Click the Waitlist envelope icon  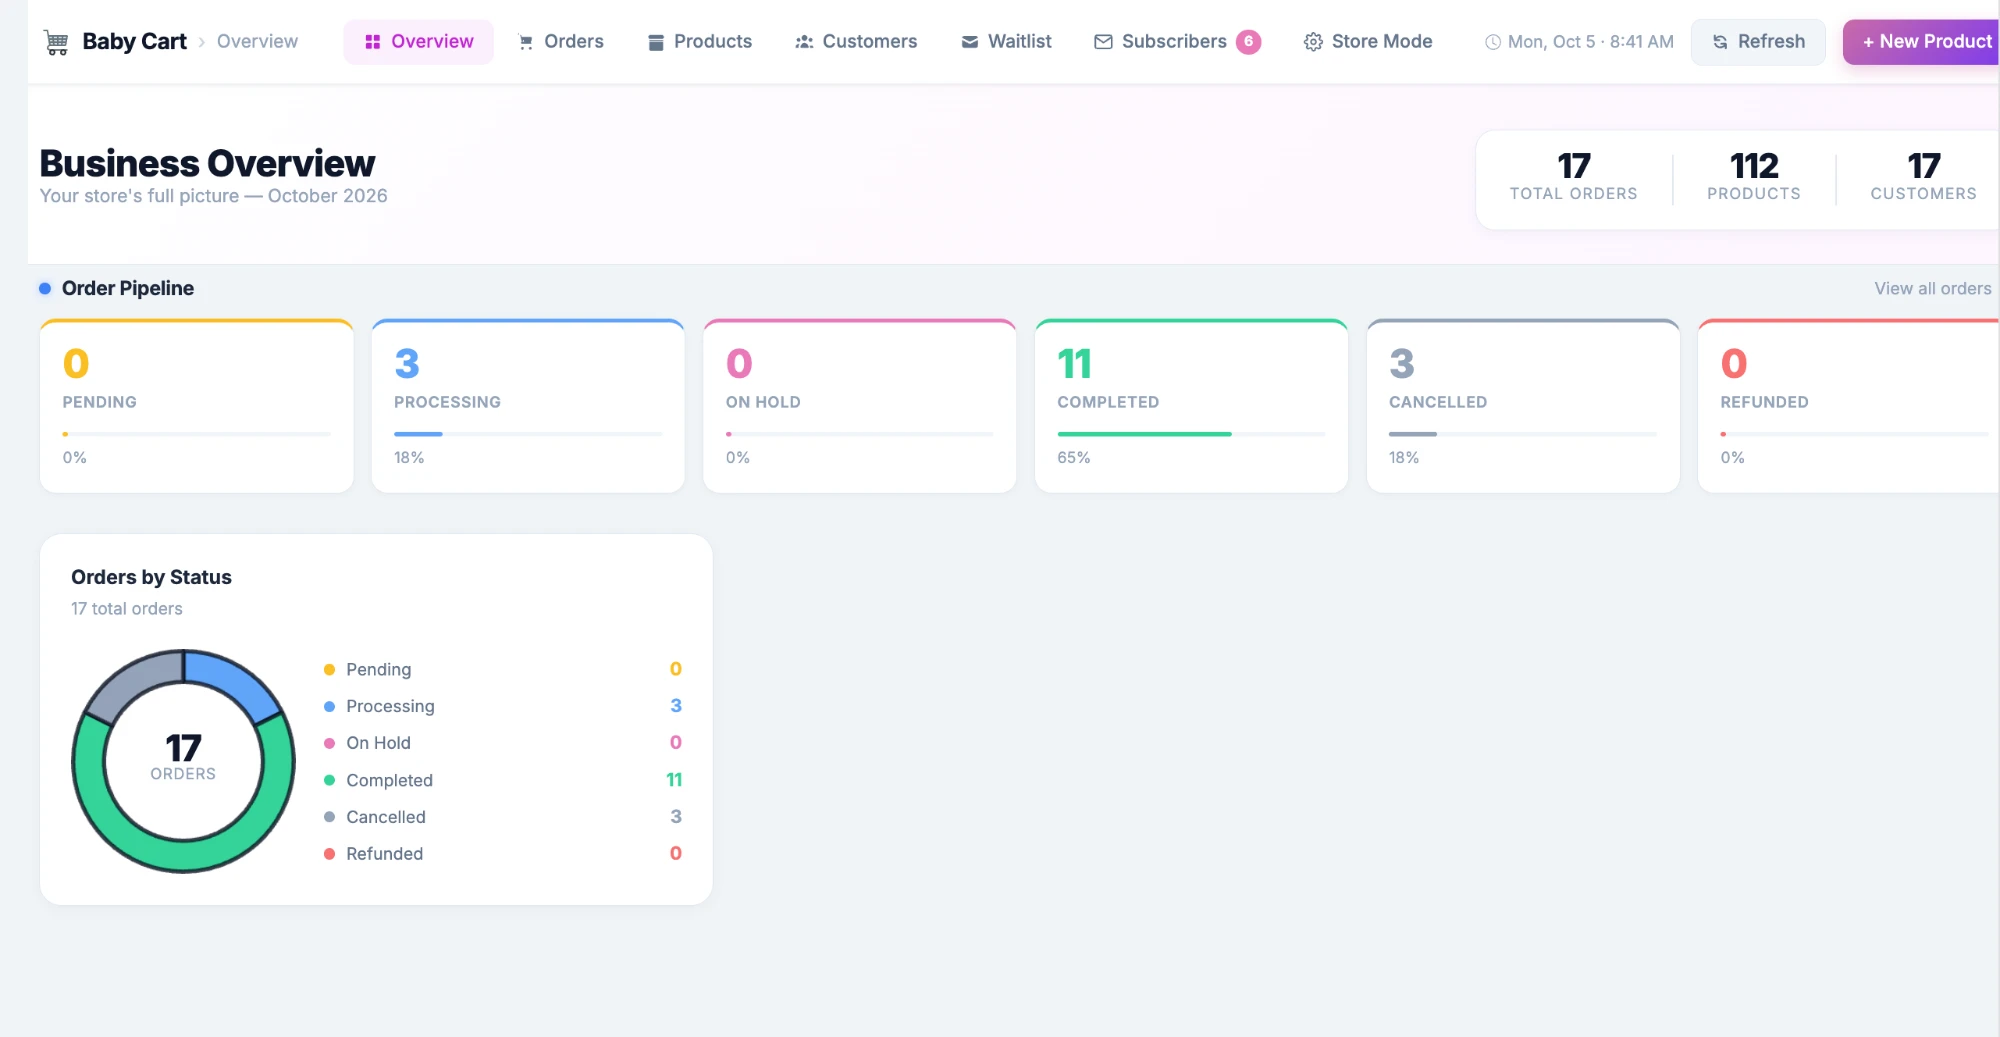click(970, 42)
